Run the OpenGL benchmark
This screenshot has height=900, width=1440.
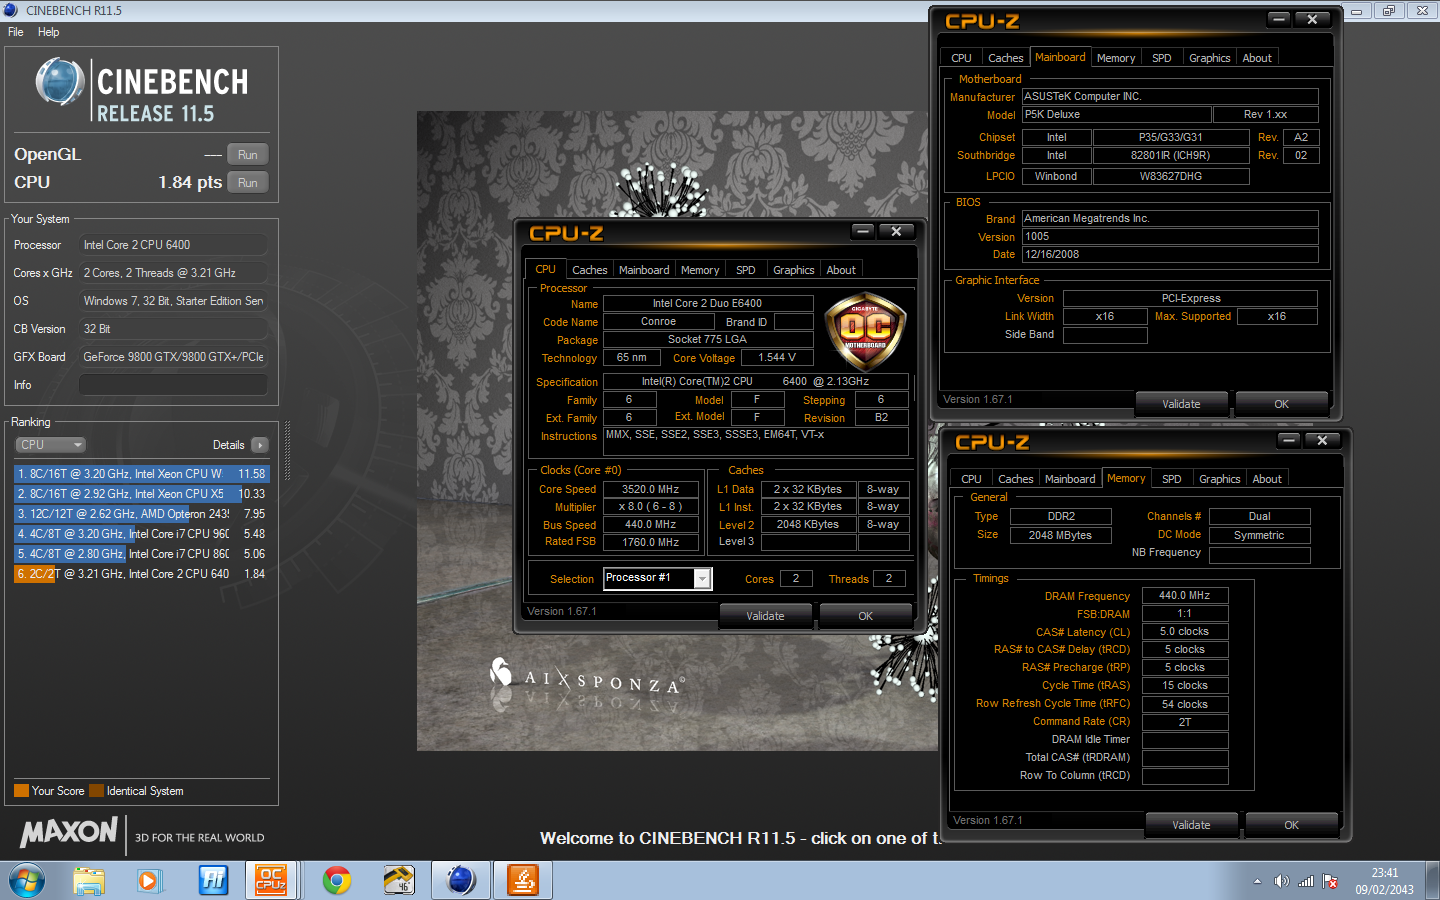coord(248,155)
